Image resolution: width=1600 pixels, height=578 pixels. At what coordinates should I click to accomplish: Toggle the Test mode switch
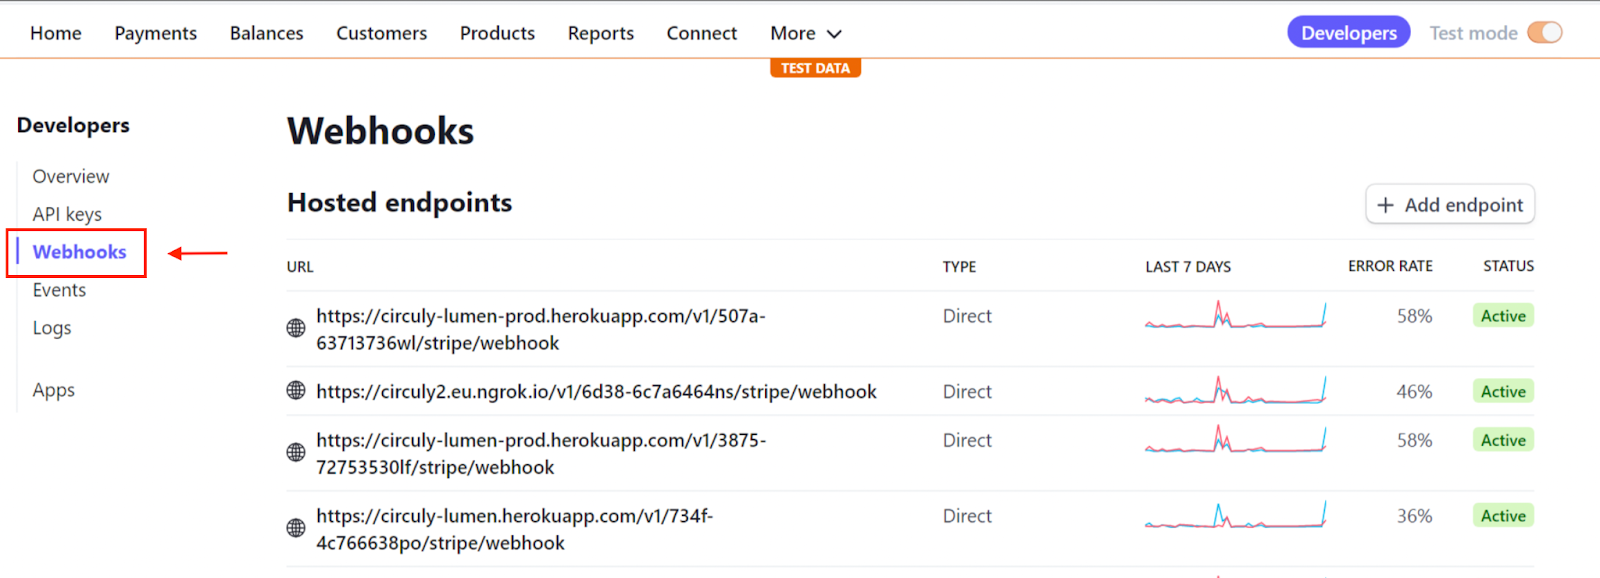1545,33
